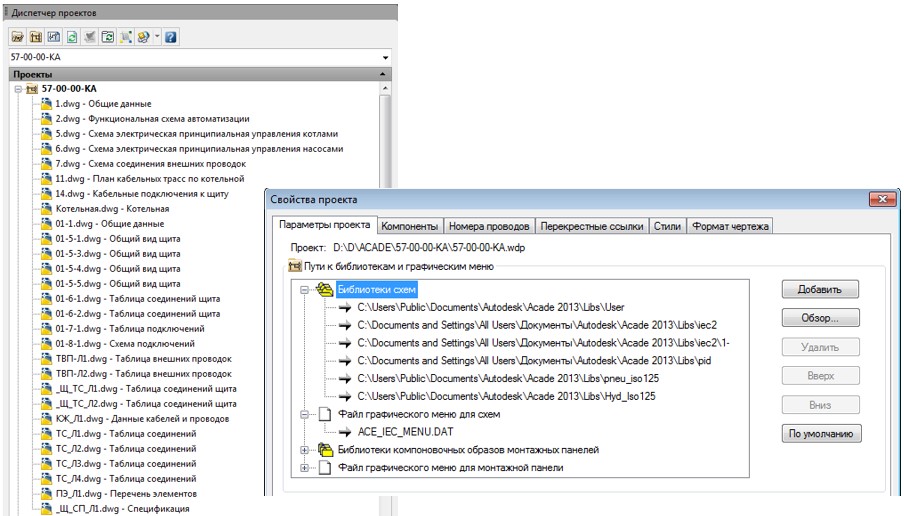This screenshot has width=904, height=516.
Task: Switch to the Компоненты tab
Action: [410, 227]
